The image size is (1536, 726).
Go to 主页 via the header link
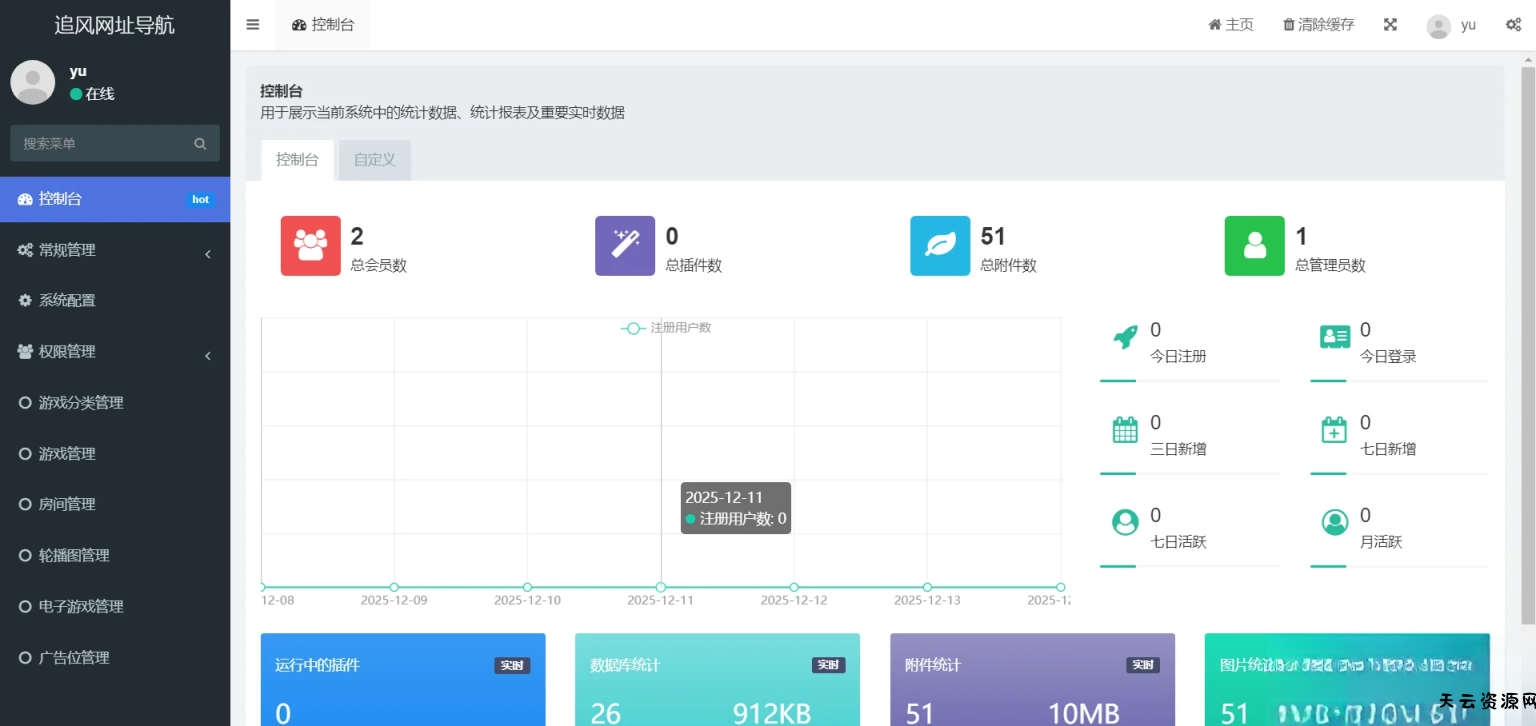coord(1231,25)
